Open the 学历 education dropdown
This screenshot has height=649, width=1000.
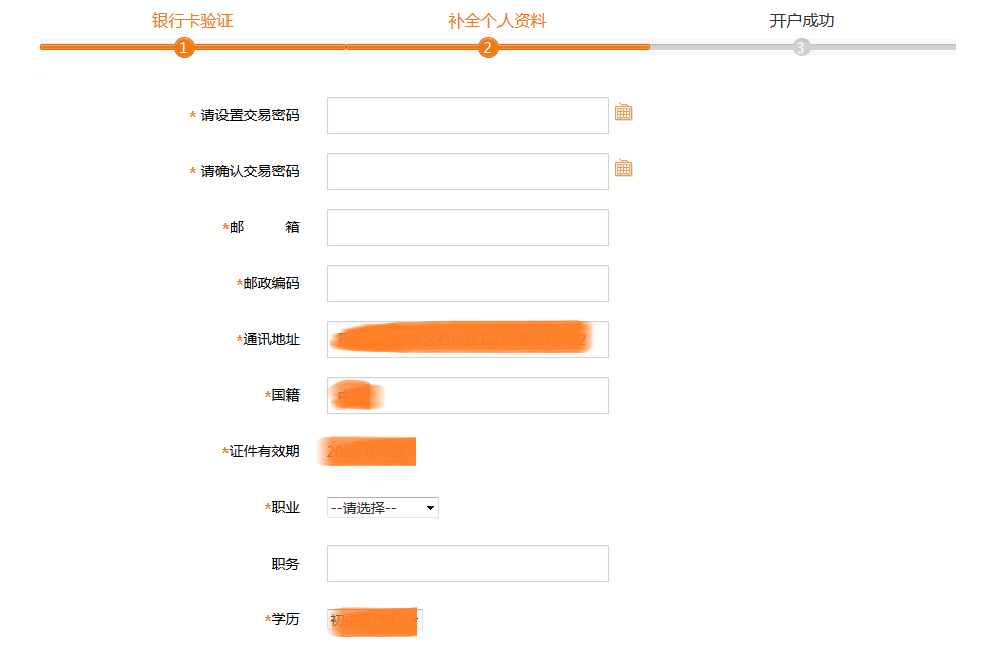point(375,620)
